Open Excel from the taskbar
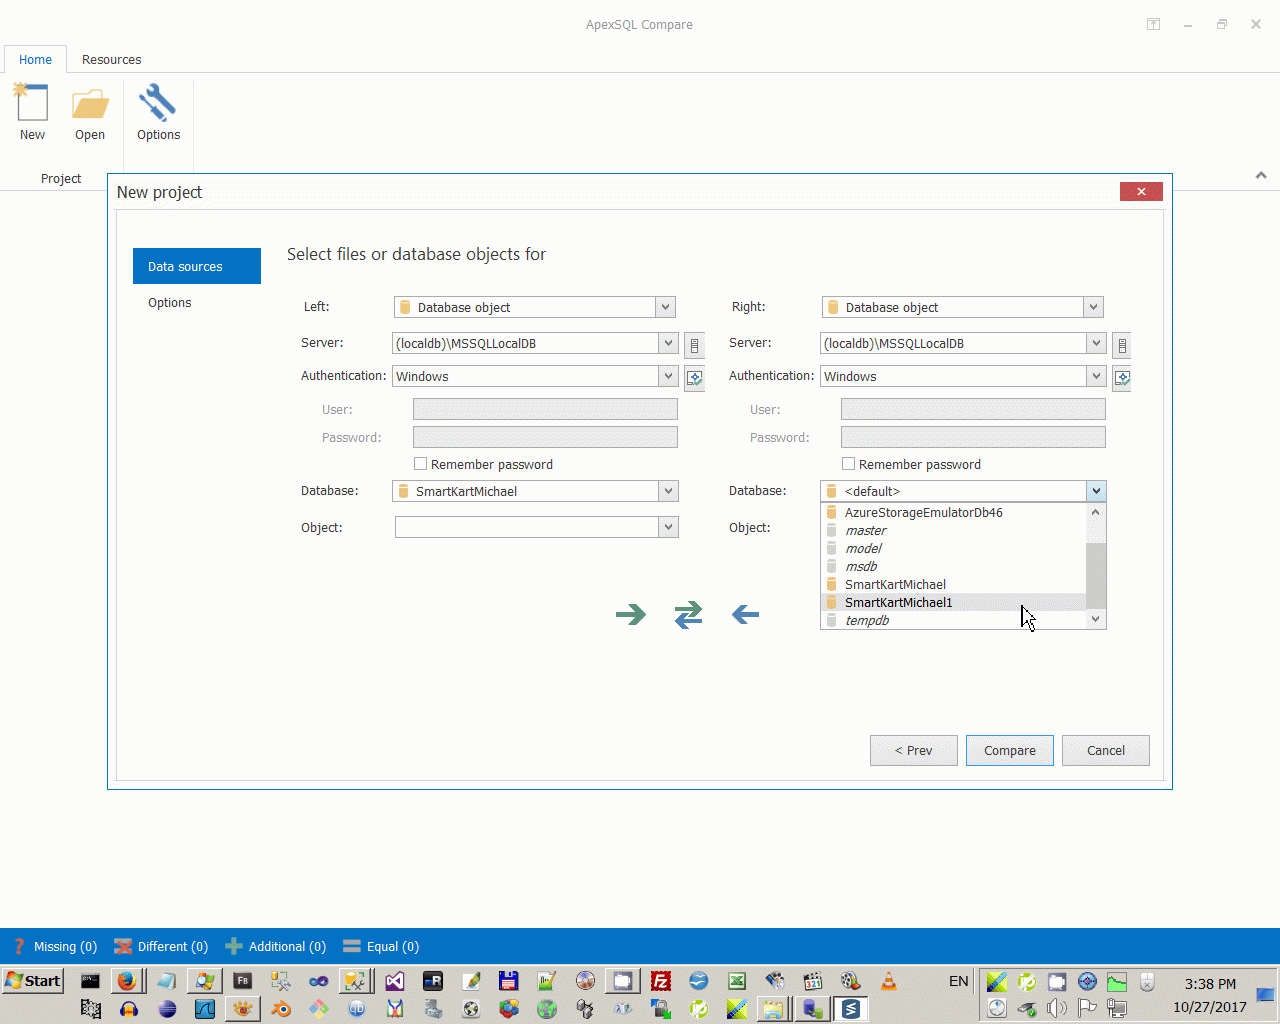1280x1024 pixels. tap(737, 981)
